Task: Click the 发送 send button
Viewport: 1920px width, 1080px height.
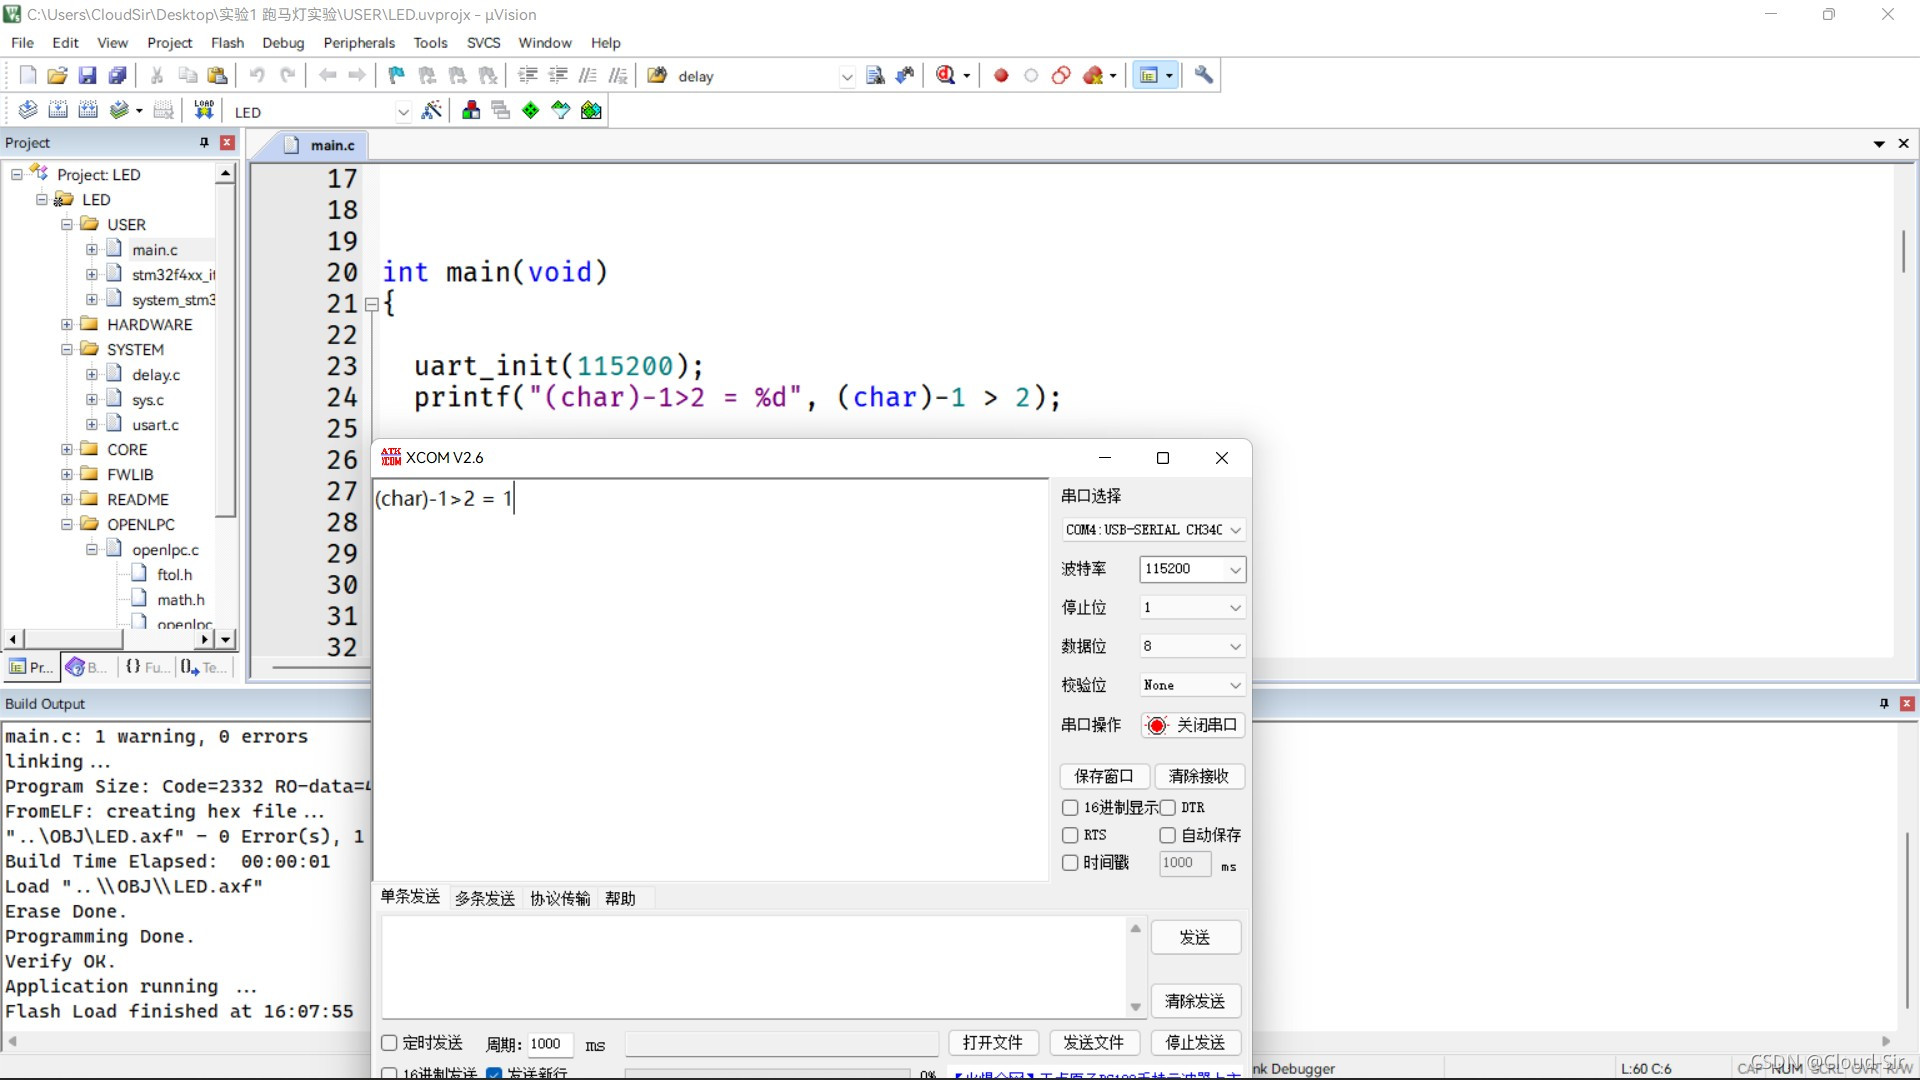Action: (1195, 937)
